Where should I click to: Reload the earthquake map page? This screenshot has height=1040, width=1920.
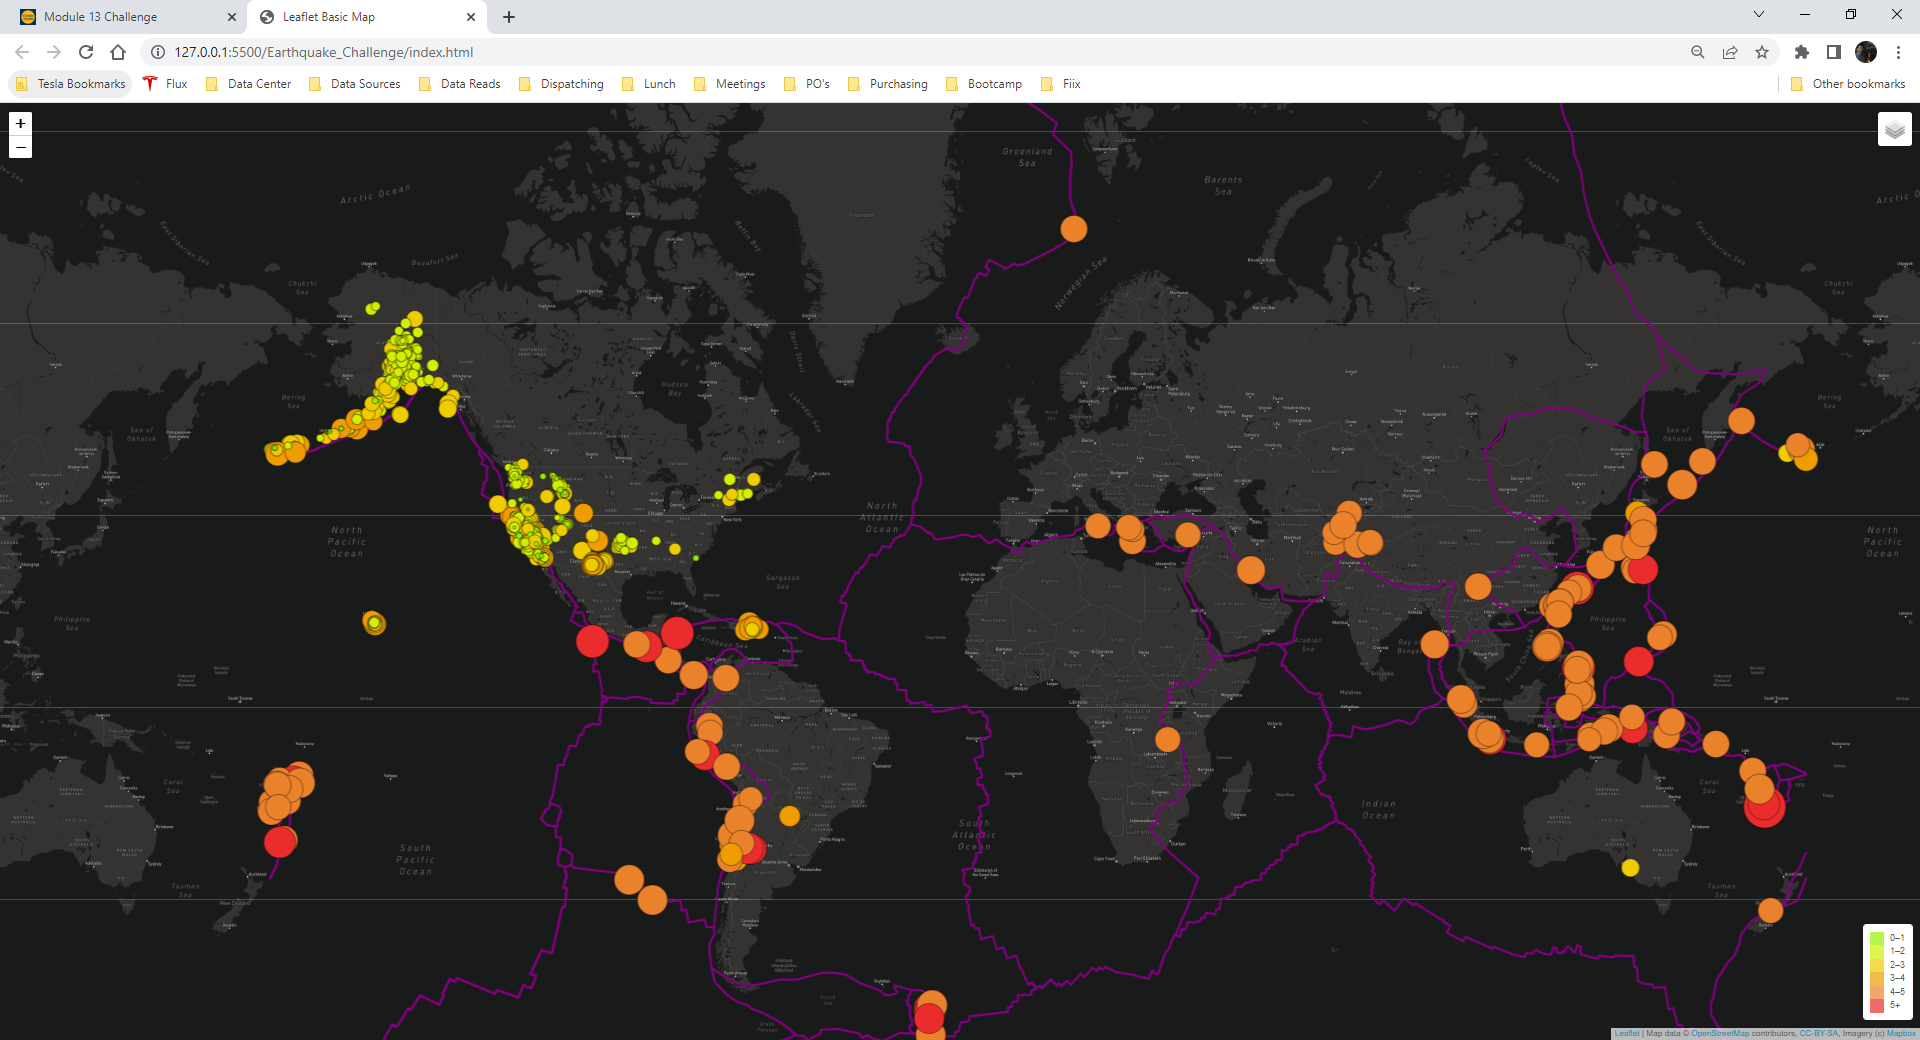pyautogui.click(x=88, y=52)
